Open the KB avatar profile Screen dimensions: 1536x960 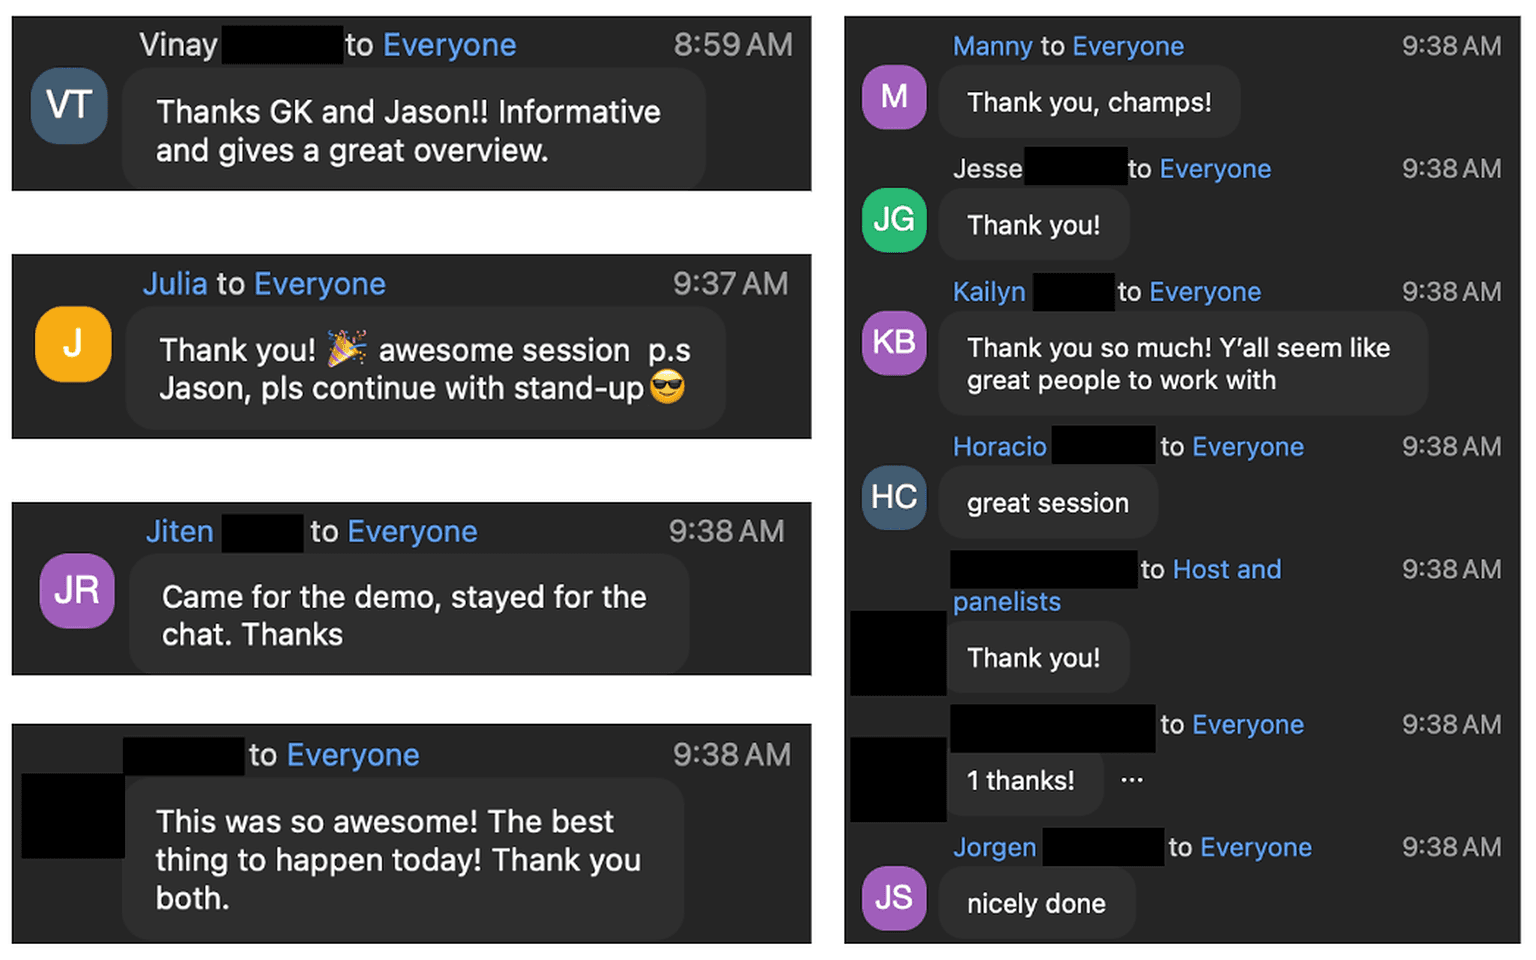tap(894, 343)
